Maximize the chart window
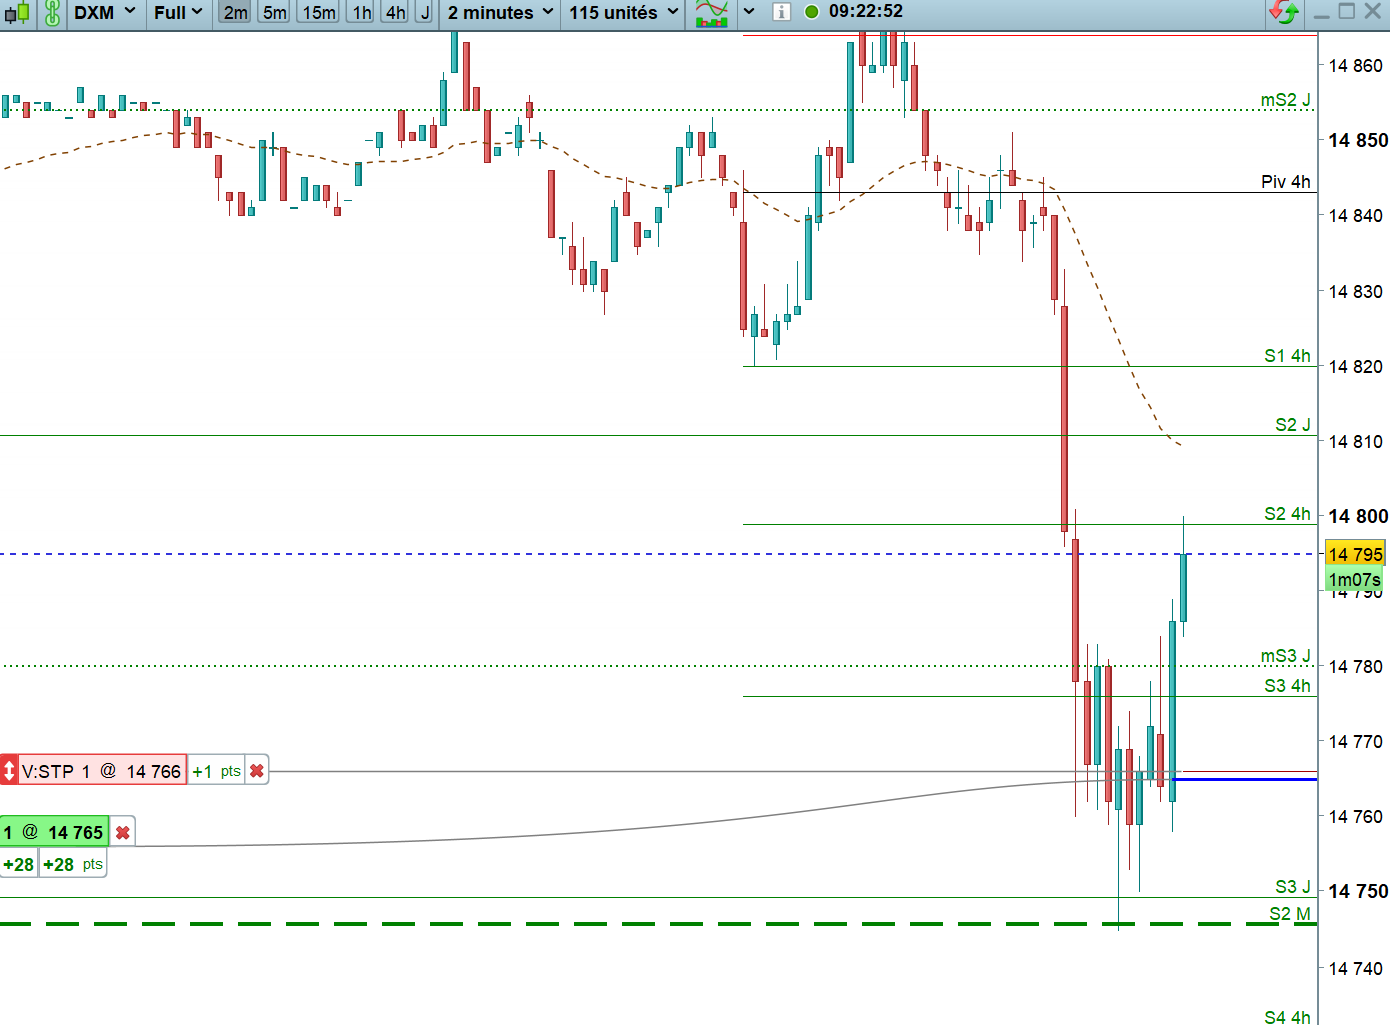Image resolution: width=1390 pixels, height=1025 pixels. coord(1347,12)
